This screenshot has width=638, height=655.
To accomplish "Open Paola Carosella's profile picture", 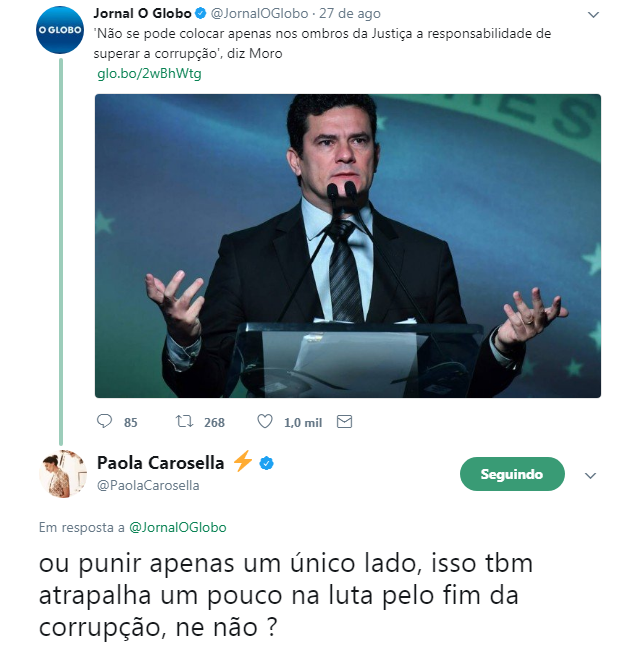I will [63, 474].
